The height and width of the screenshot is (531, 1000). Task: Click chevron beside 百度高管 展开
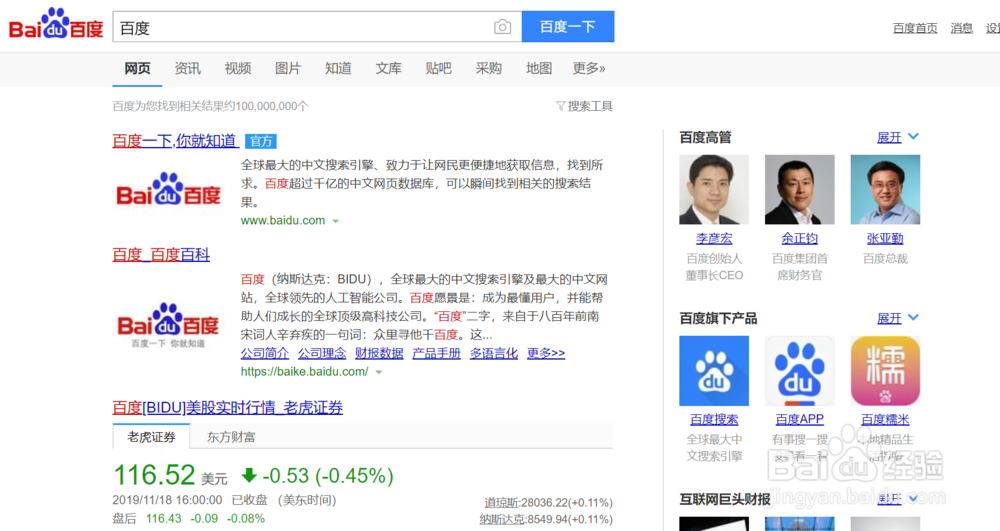tap(913, 136)
